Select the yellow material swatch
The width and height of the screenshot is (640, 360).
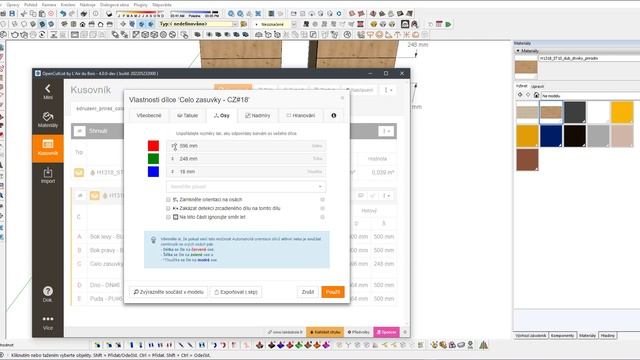[622, 112]
